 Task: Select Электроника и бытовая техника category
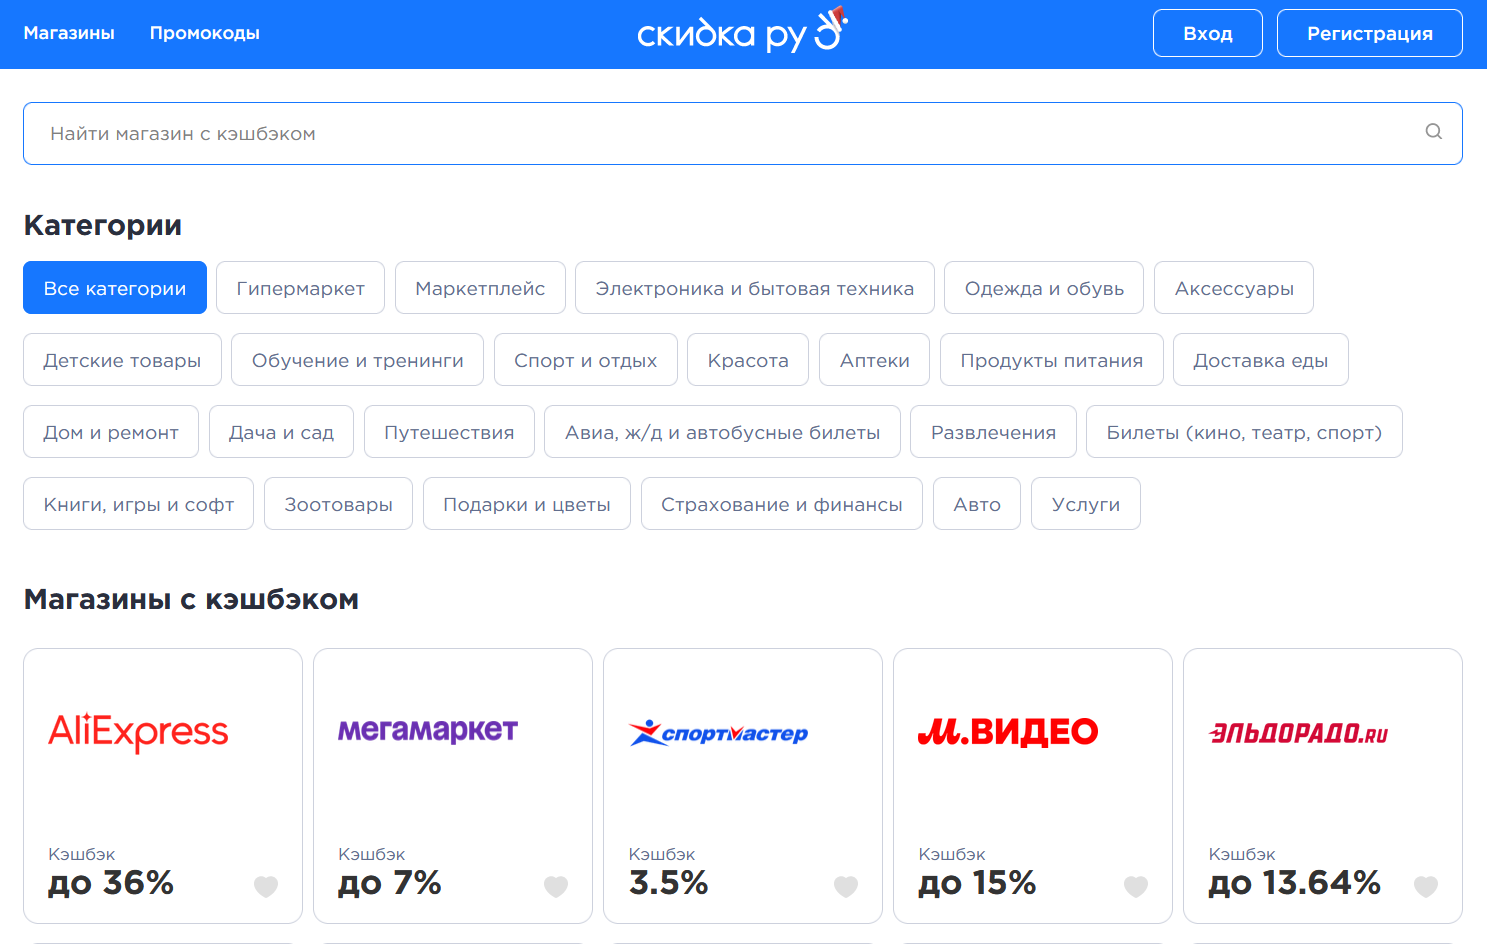click(755, 288)
